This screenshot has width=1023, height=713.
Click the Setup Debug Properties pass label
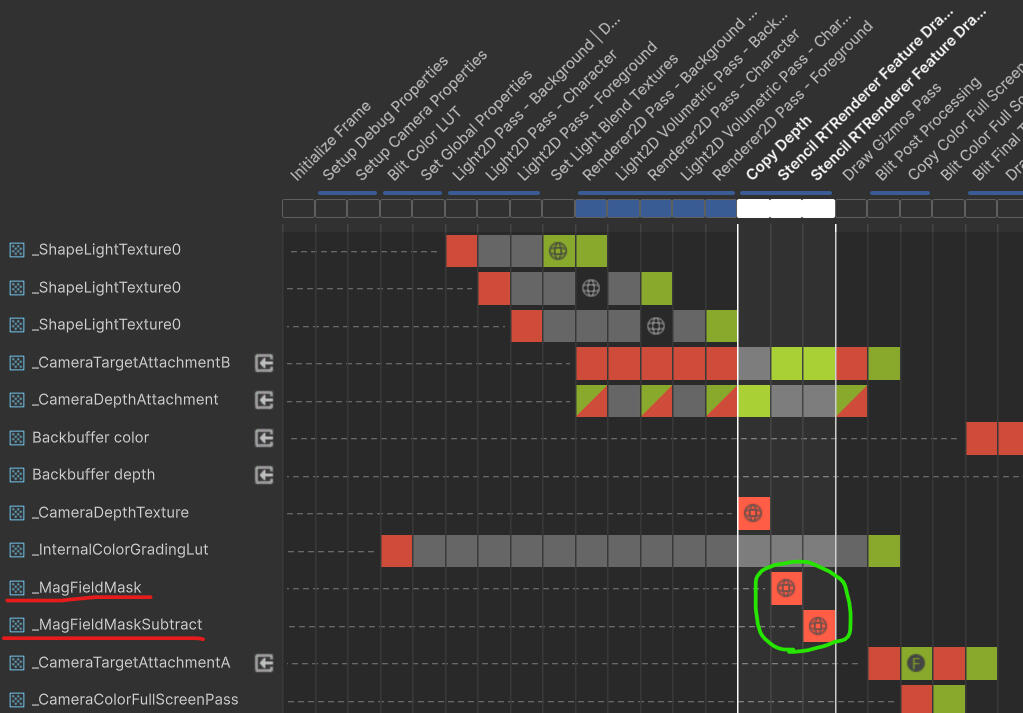(x=385, y=118)
